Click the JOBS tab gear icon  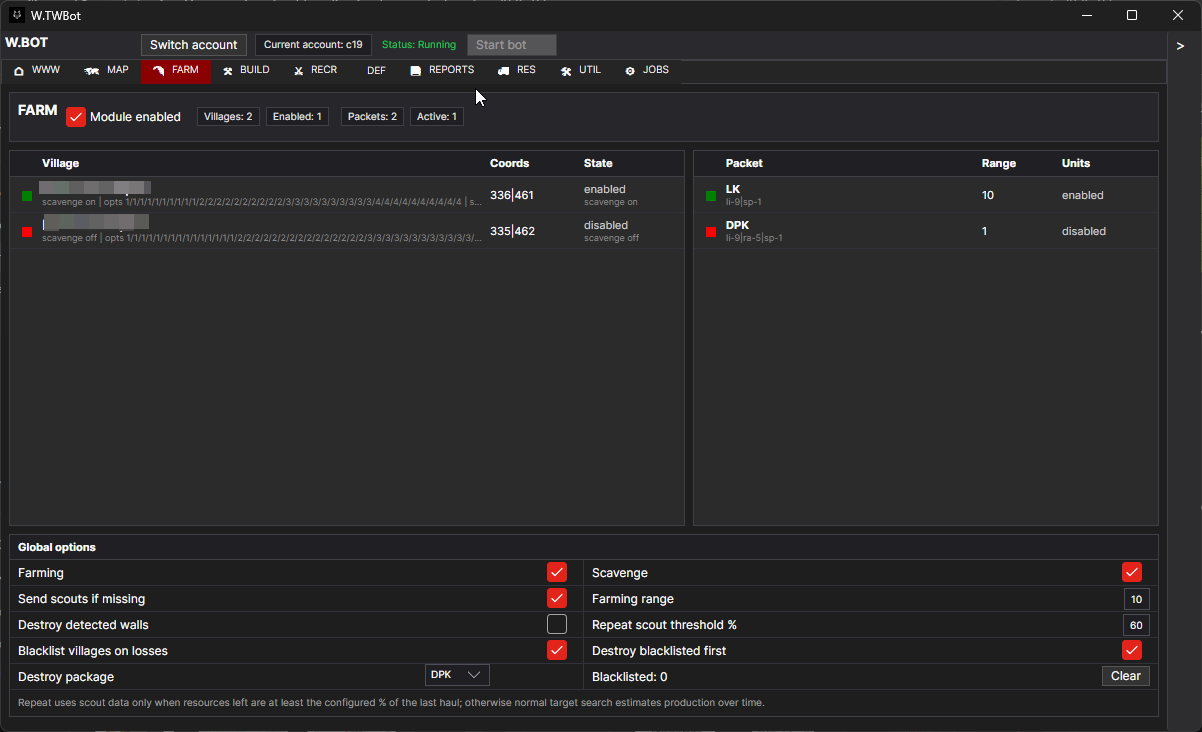[630, 71]
